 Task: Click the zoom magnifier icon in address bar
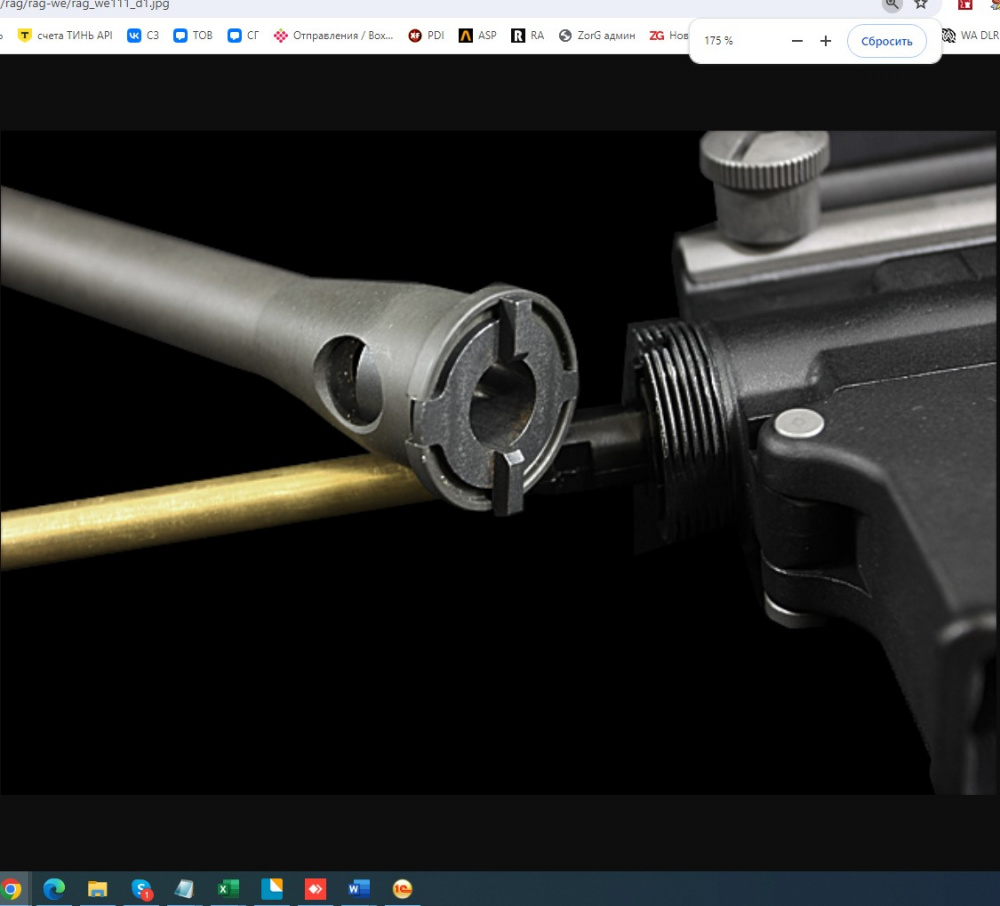point(892,4)
